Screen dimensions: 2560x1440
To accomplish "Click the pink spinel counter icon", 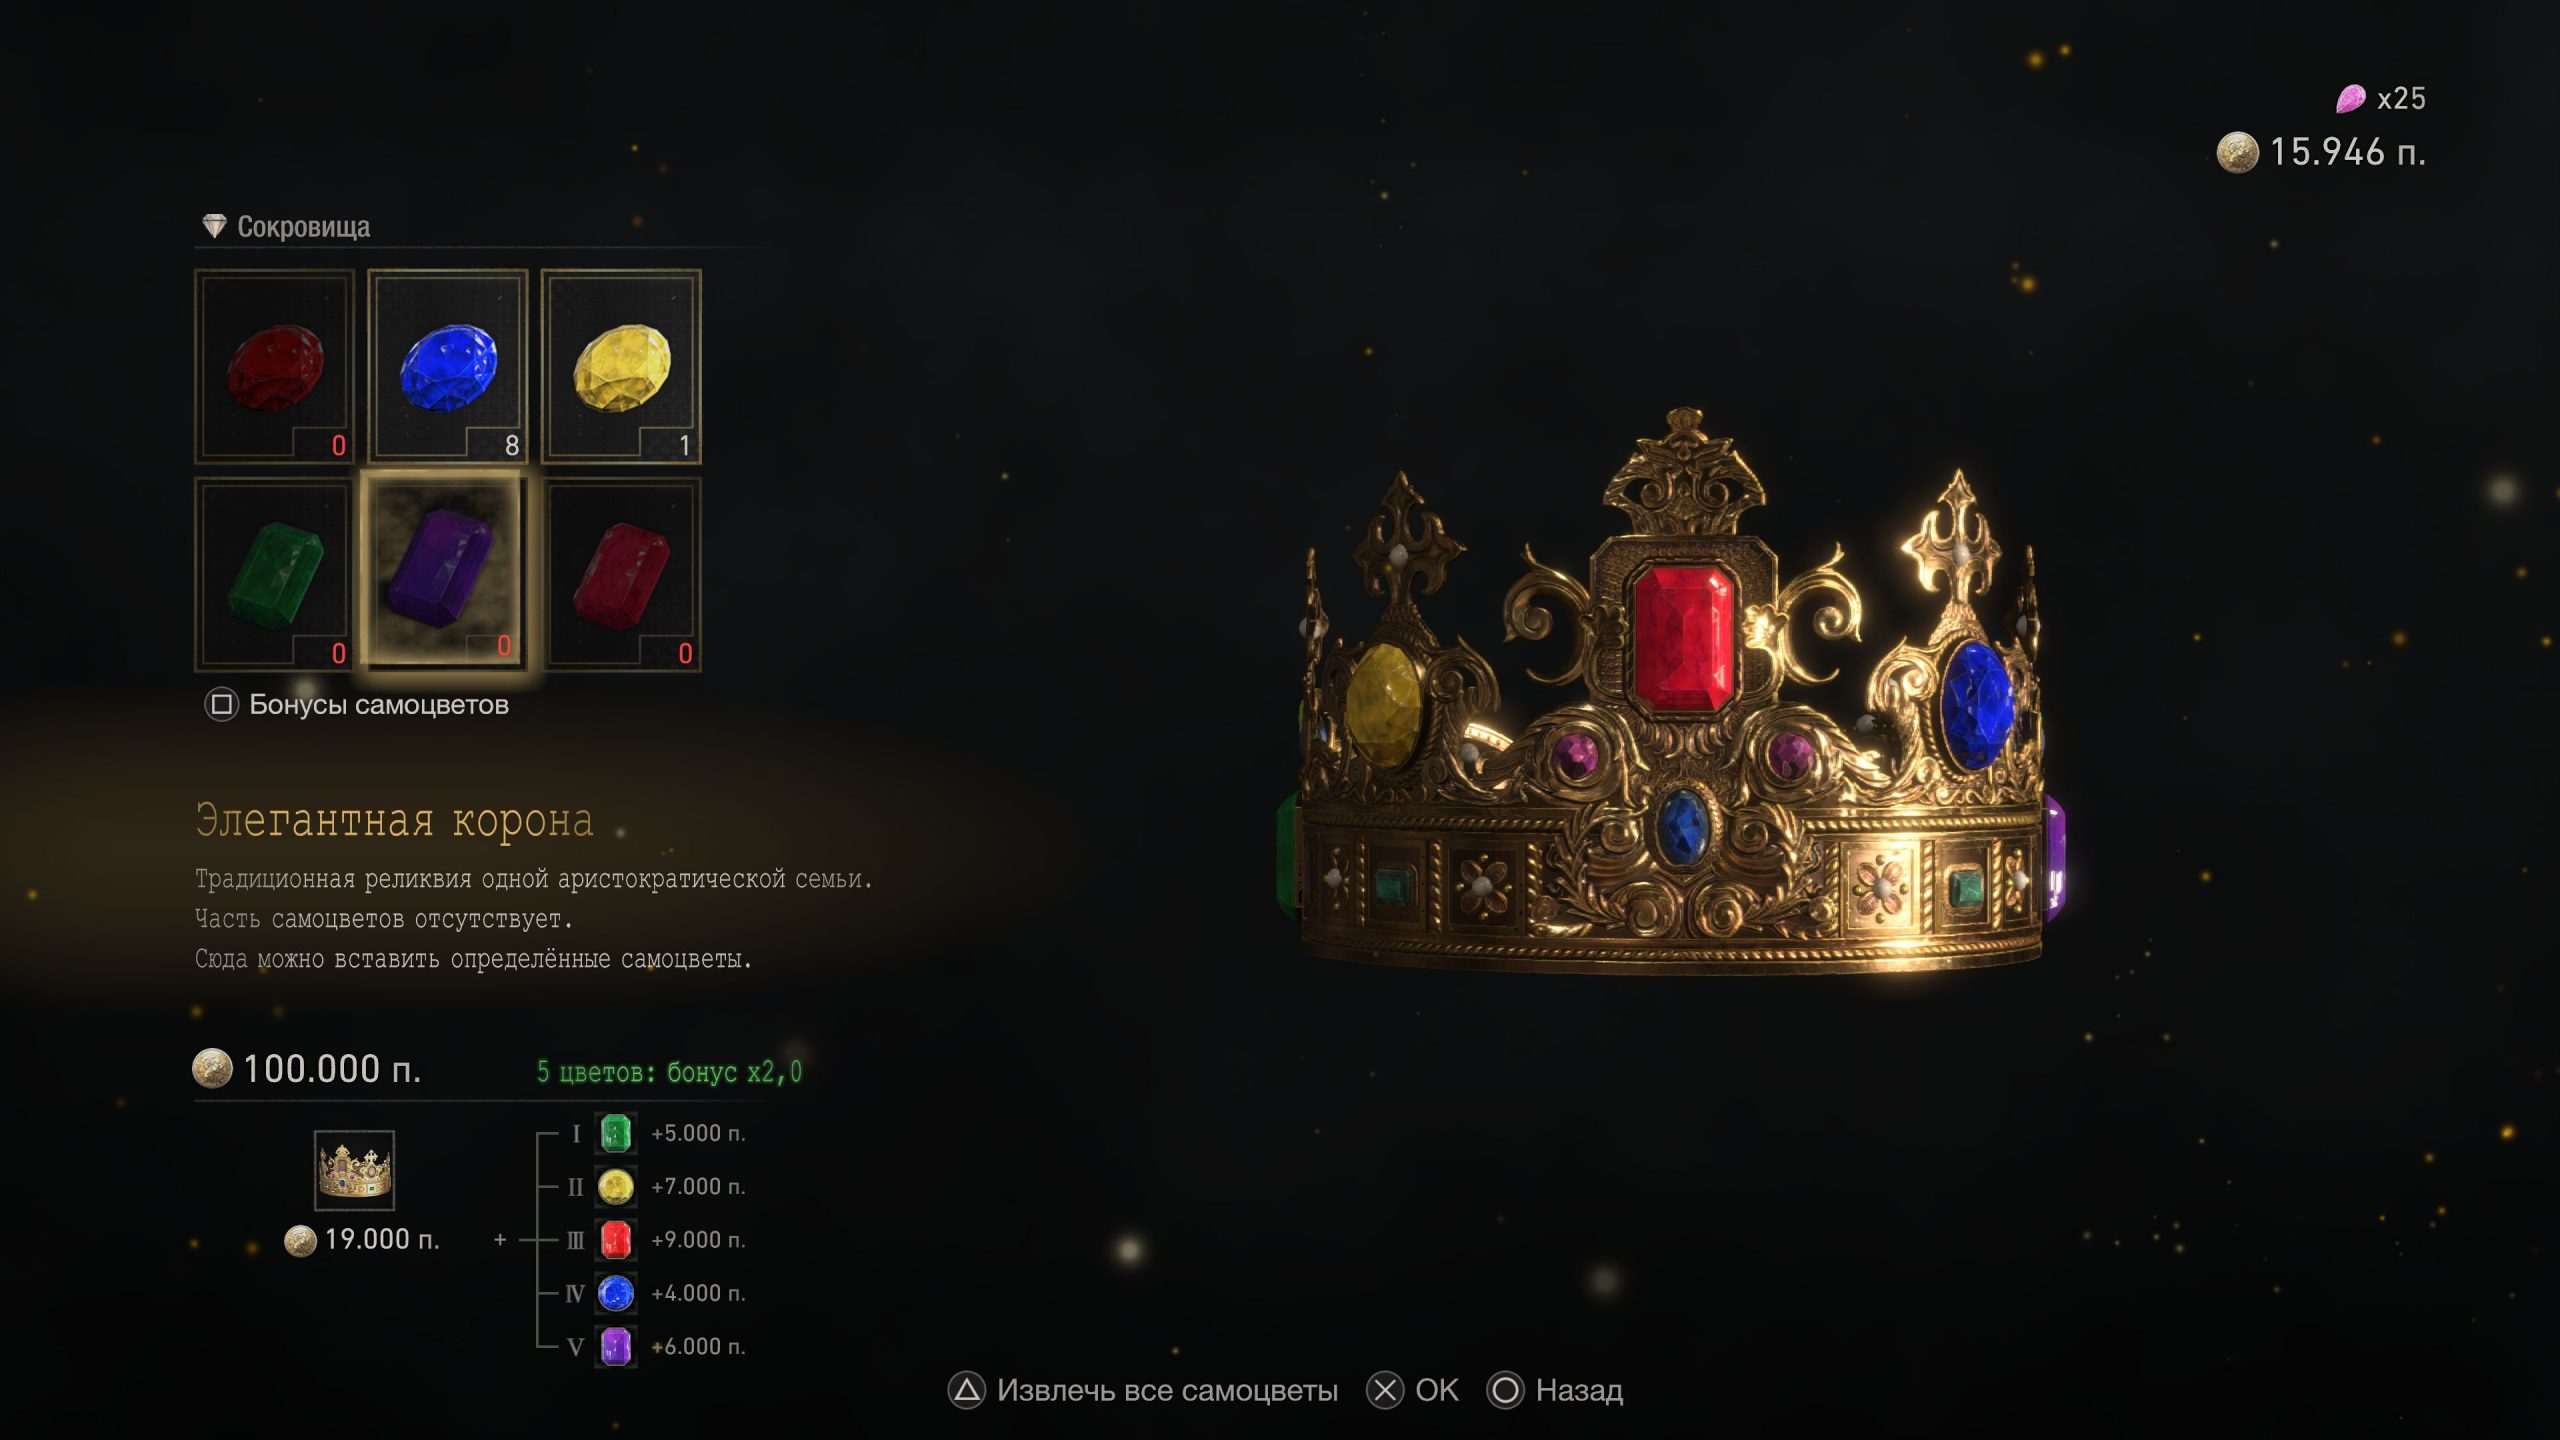I will [2350, 98].
